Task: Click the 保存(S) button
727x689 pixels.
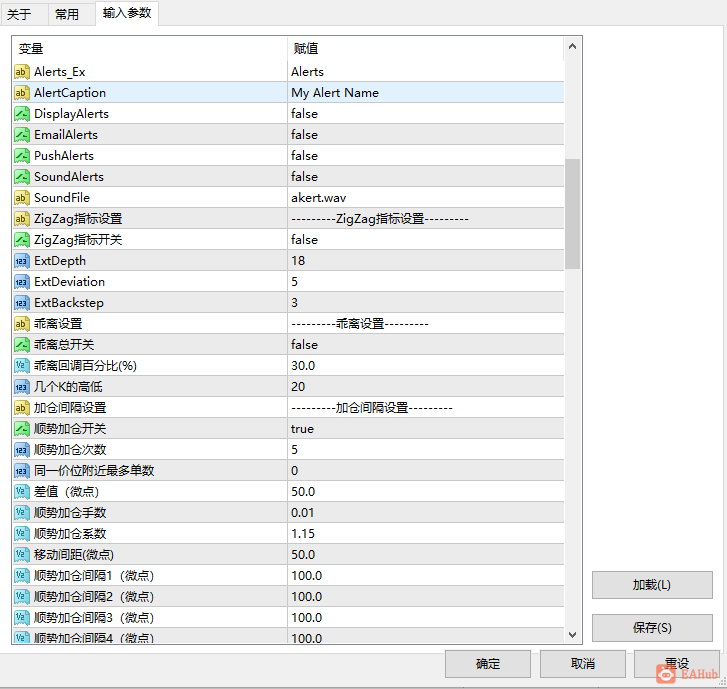Action: (652, 628)
